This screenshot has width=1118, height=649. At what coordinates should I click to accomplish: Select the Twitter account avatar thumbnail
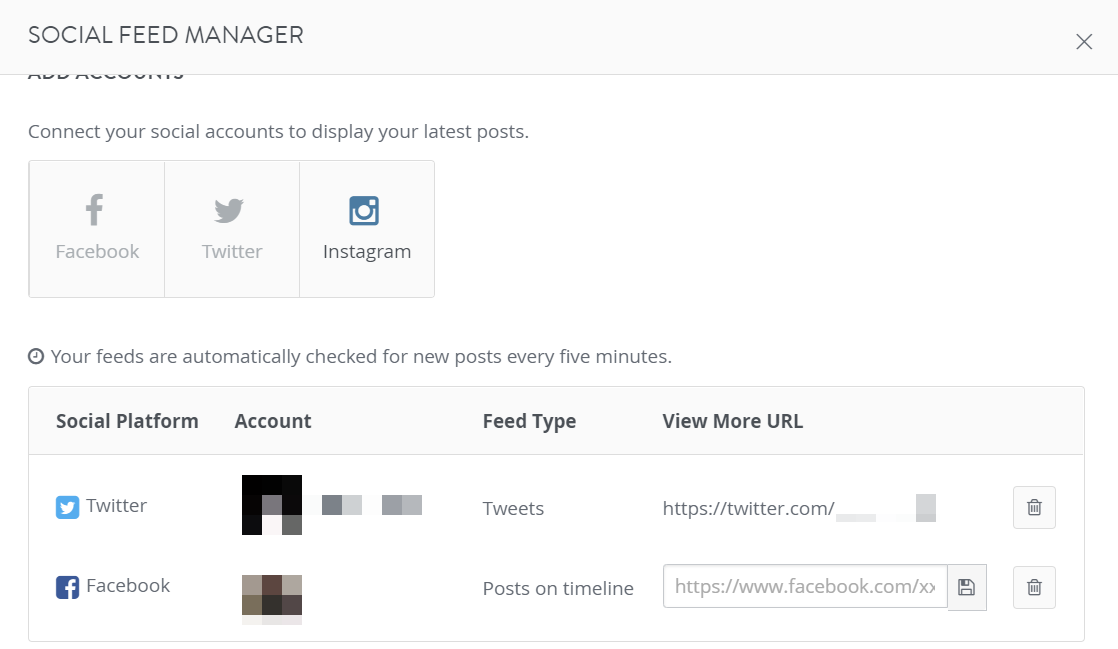272,505
